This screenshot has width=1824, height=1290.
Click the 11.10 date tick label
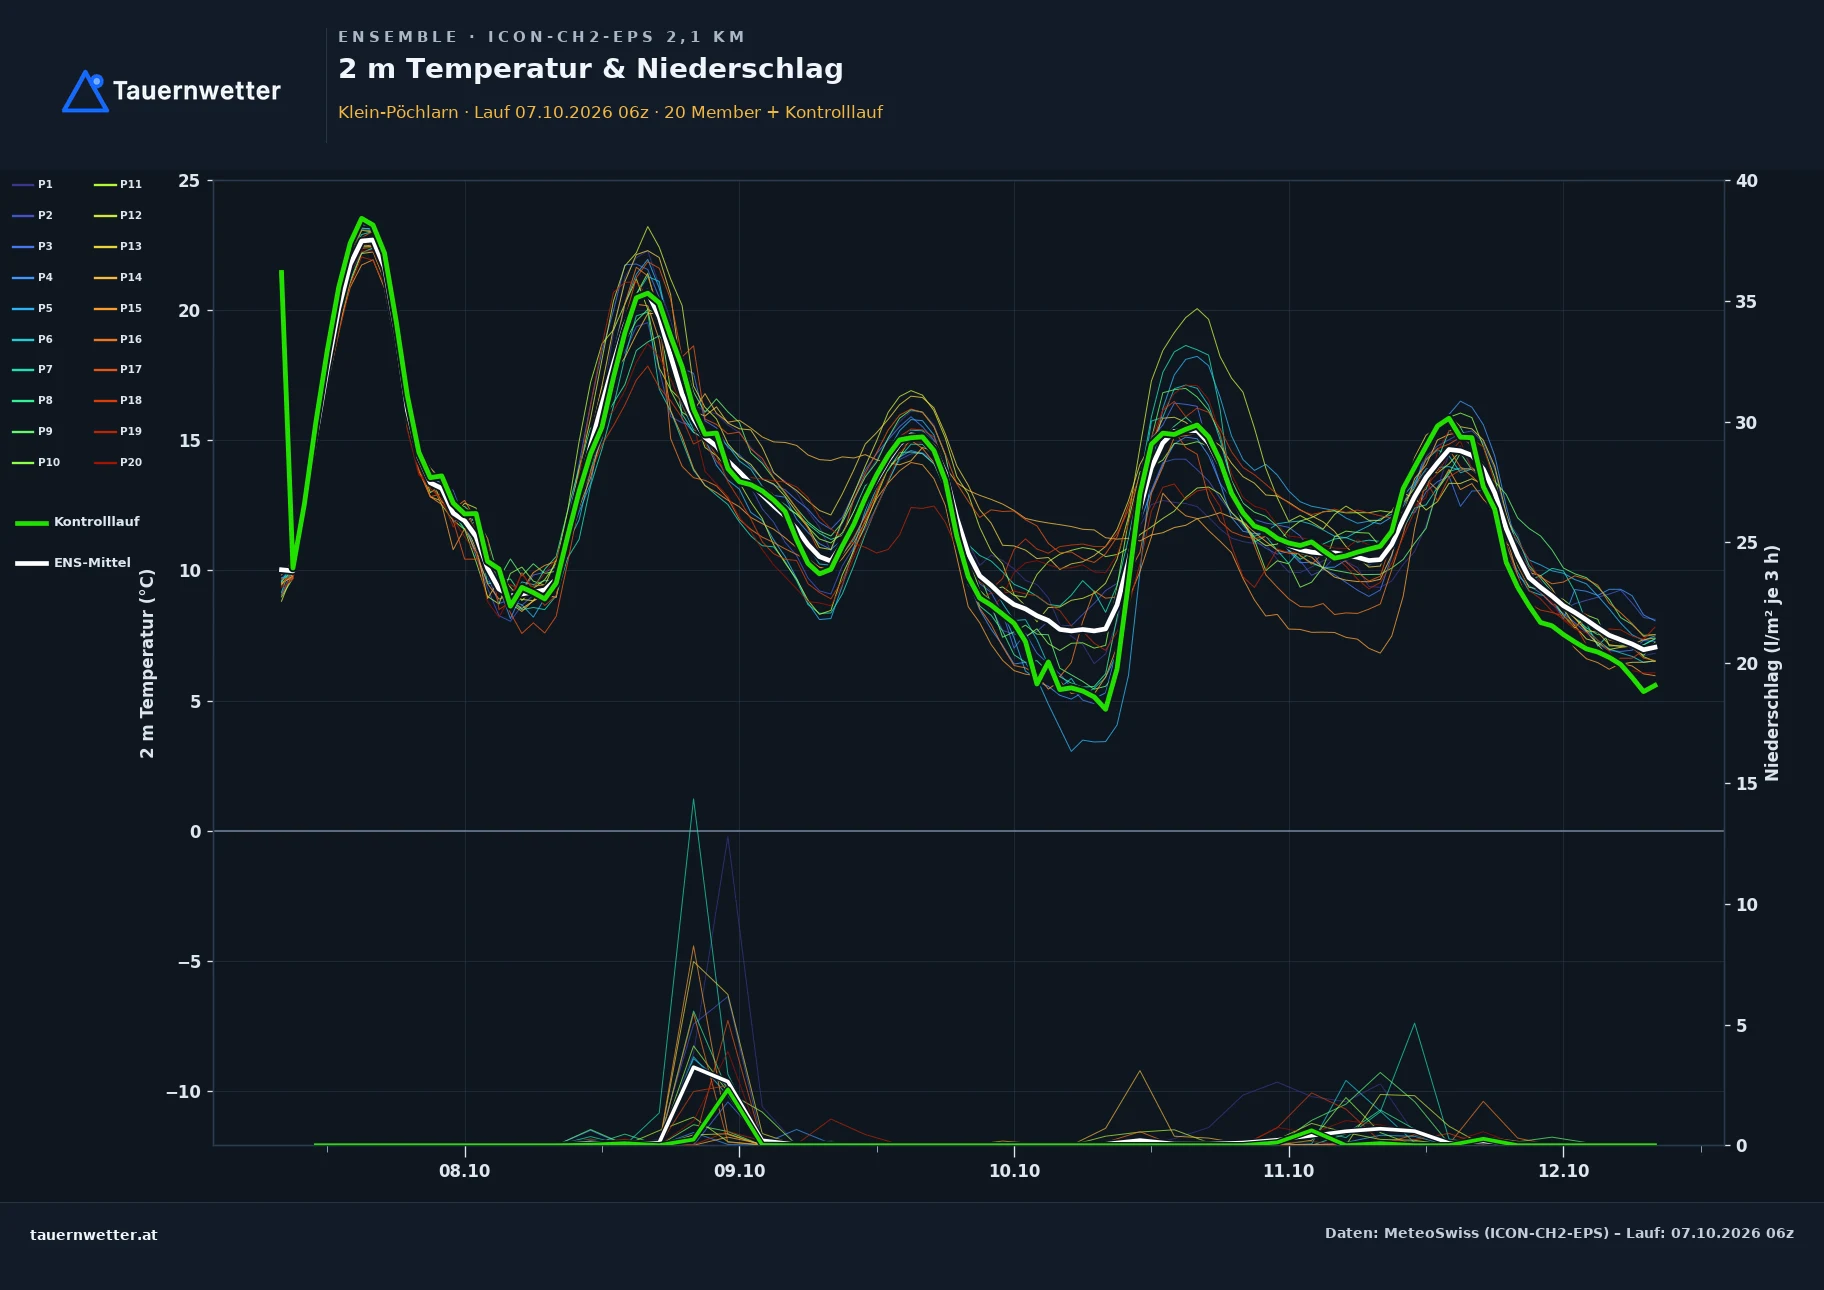tap(1289, 1171)
